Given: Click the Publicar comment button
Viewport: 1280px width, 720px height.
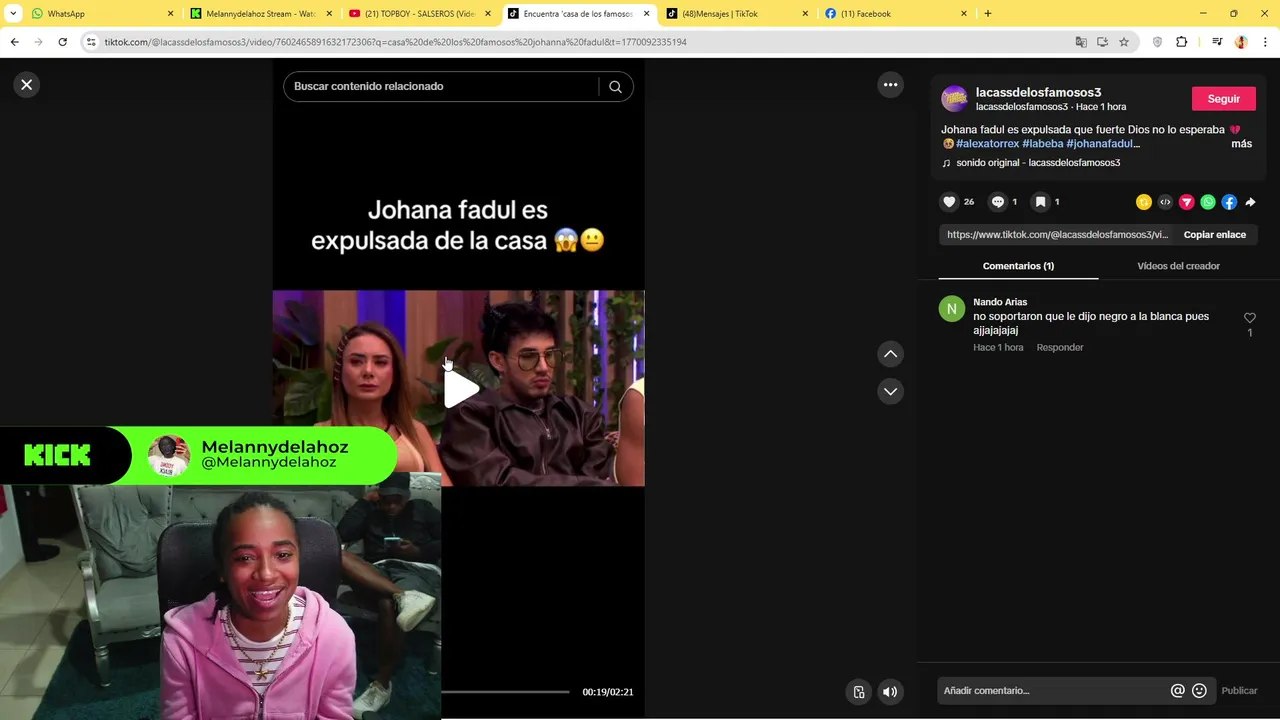Looking at the screenshot, I should point(1239,691).
